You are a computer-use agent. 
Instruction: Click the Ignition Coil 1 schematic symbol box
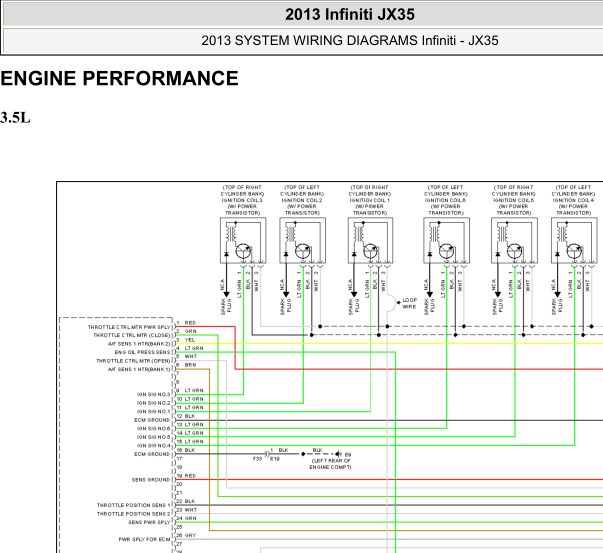point(370,240)
